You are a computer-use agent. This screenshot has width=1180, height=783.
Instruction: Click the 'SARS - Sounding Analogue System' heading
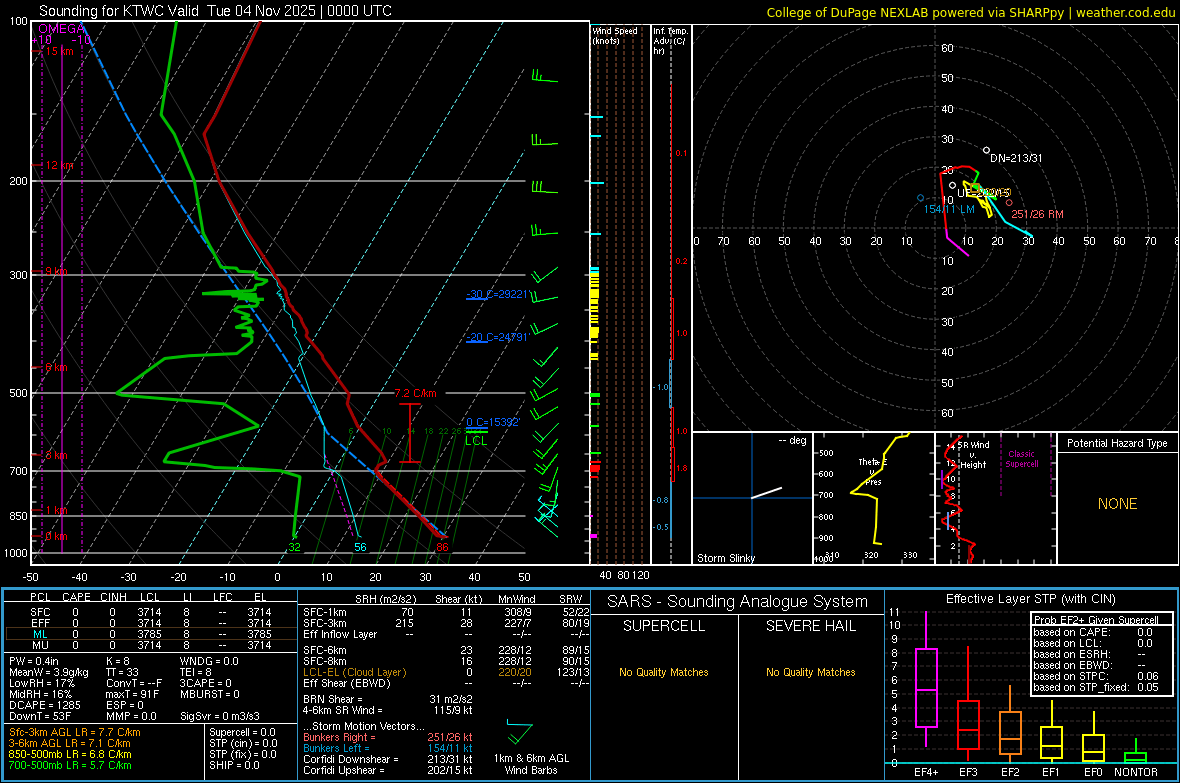point(737,602)
